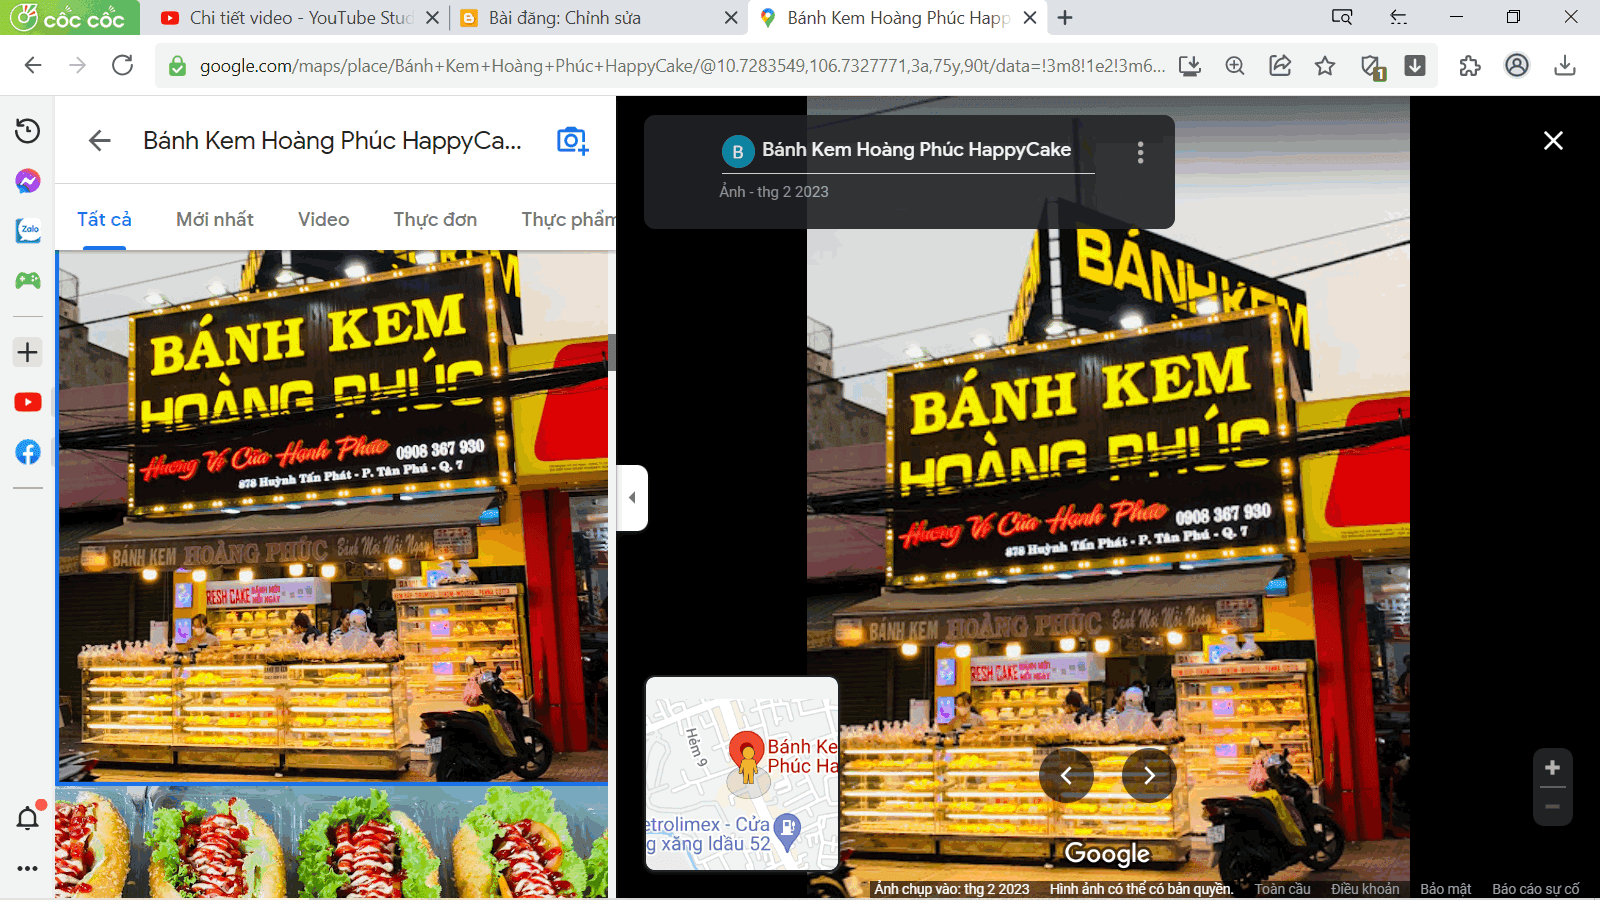Open the bánh mì sandwiches photo thumbnail
The image size is (1600, 900).
333,842
